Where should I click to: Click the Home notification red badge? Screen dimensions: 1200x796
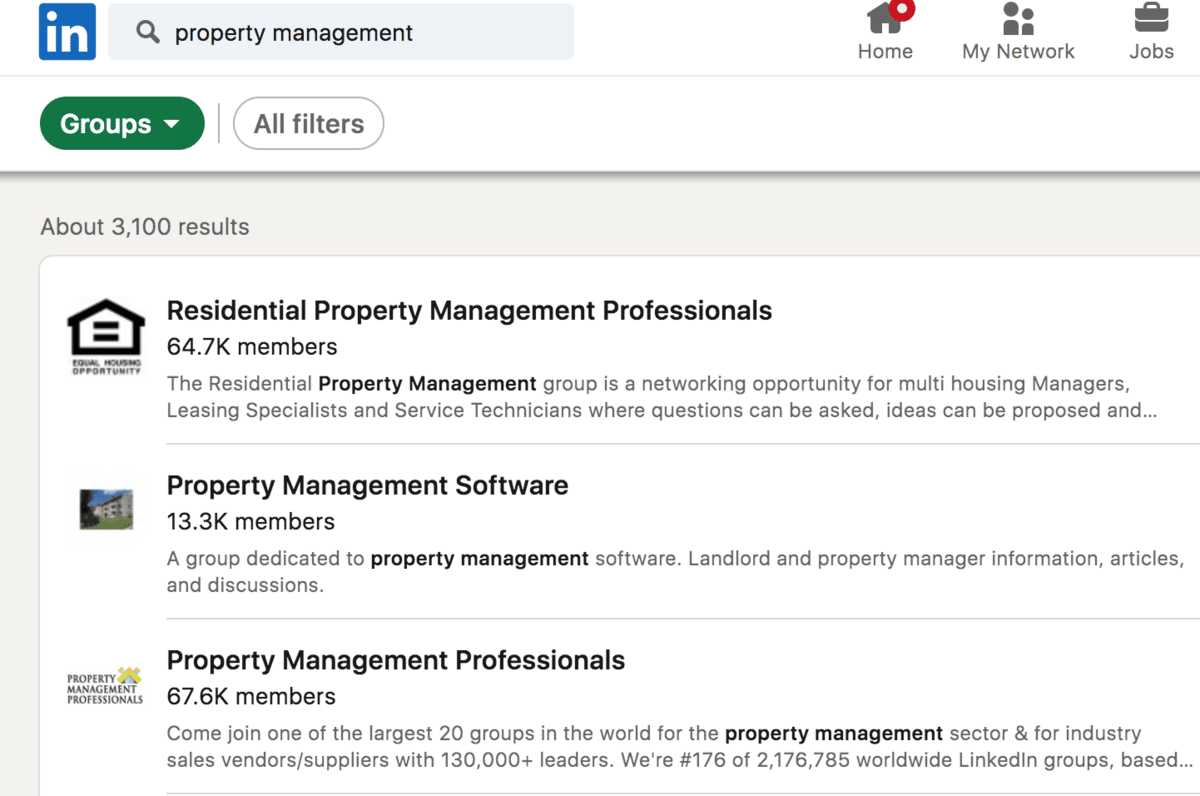[903, 9]
